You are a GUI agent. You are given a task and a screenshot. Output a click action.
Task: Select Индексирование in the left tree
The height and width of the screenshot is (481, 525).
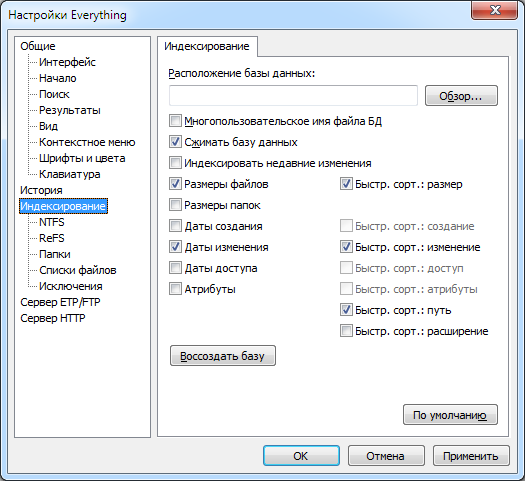63,206
